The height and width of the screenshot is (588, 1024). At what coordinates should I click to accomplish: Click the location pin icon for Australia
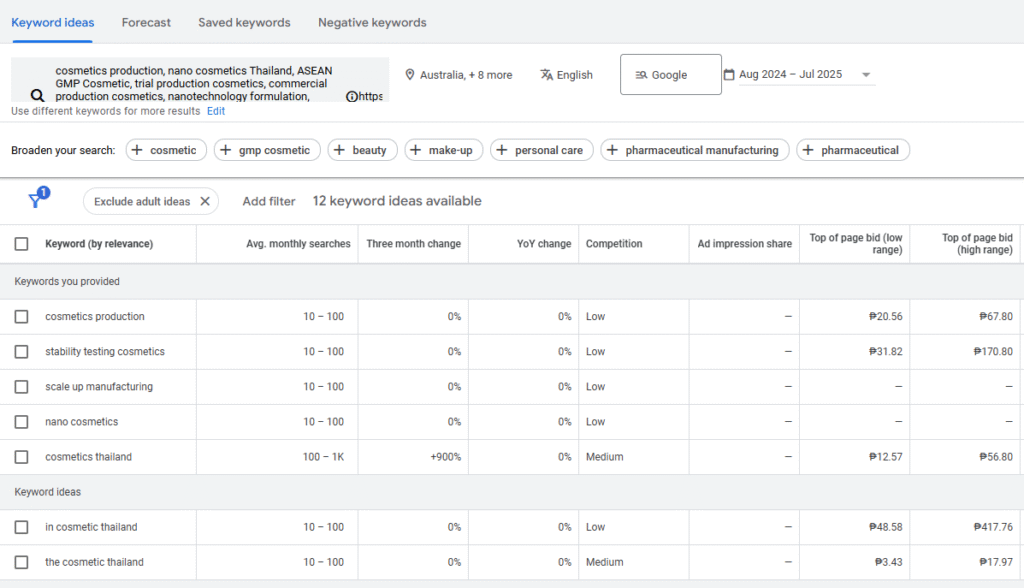[409, 75]
